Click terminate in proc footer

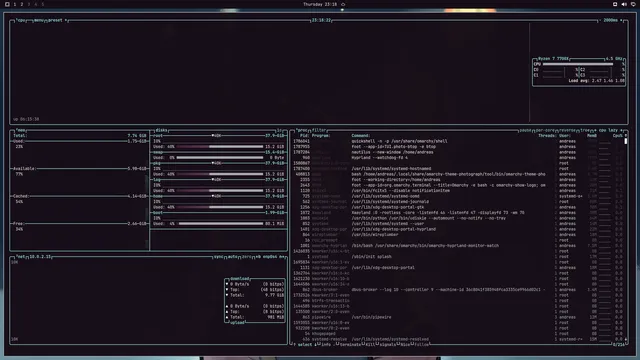click(350, 344)
